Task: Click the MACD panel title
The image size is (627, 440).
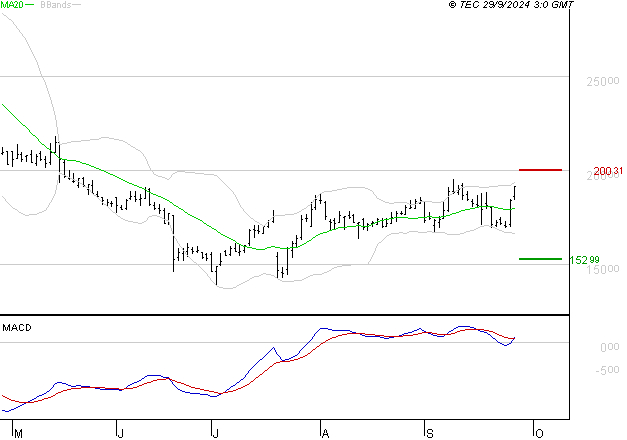Action: [x=17, y=328]
